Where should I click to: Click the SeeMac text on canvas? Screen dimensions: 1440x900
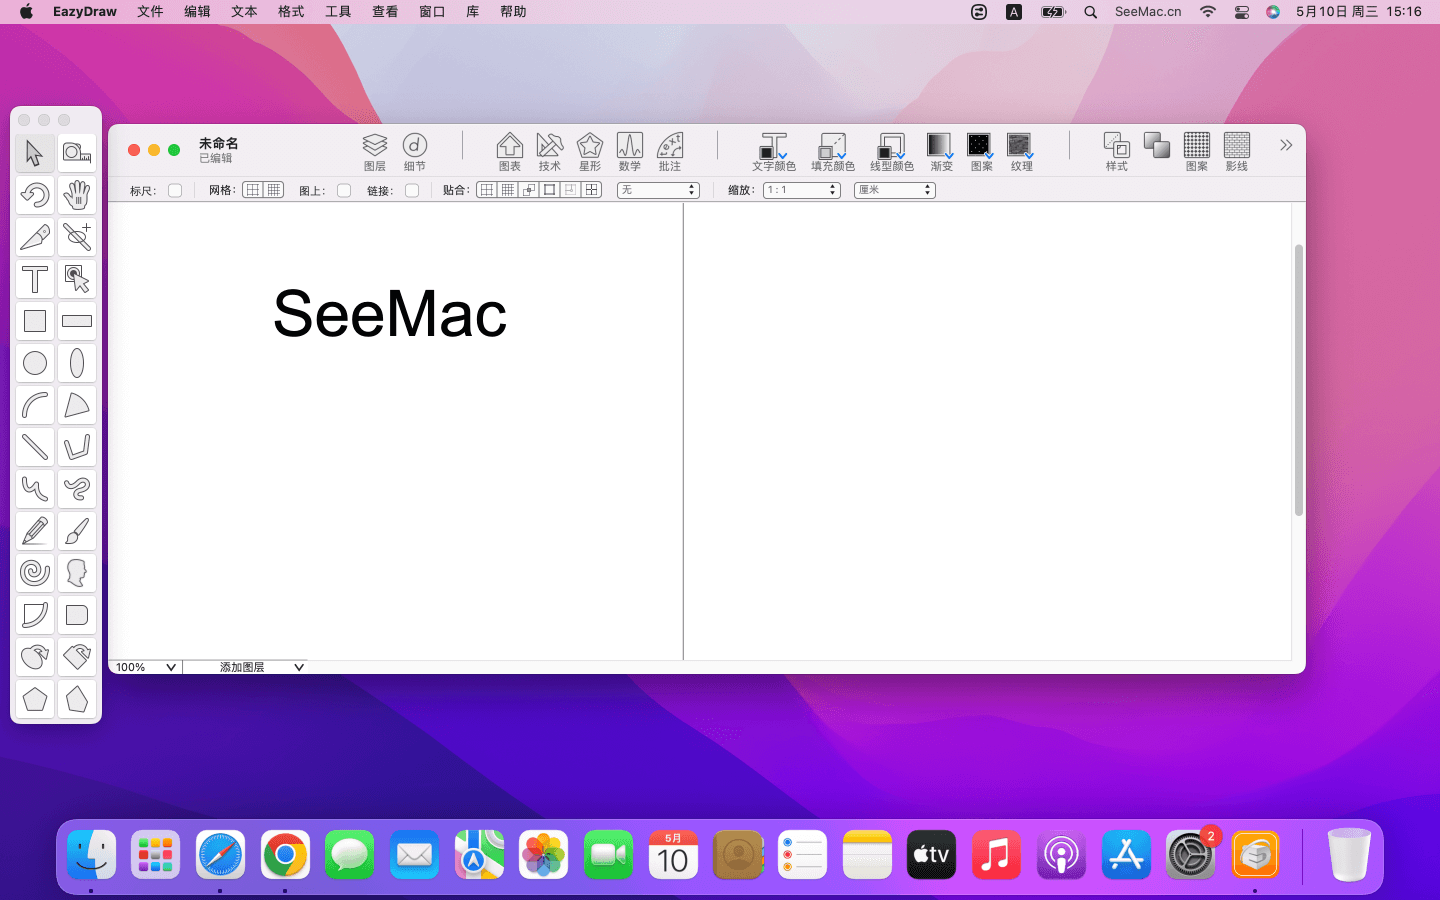click(x=390, y=314)
